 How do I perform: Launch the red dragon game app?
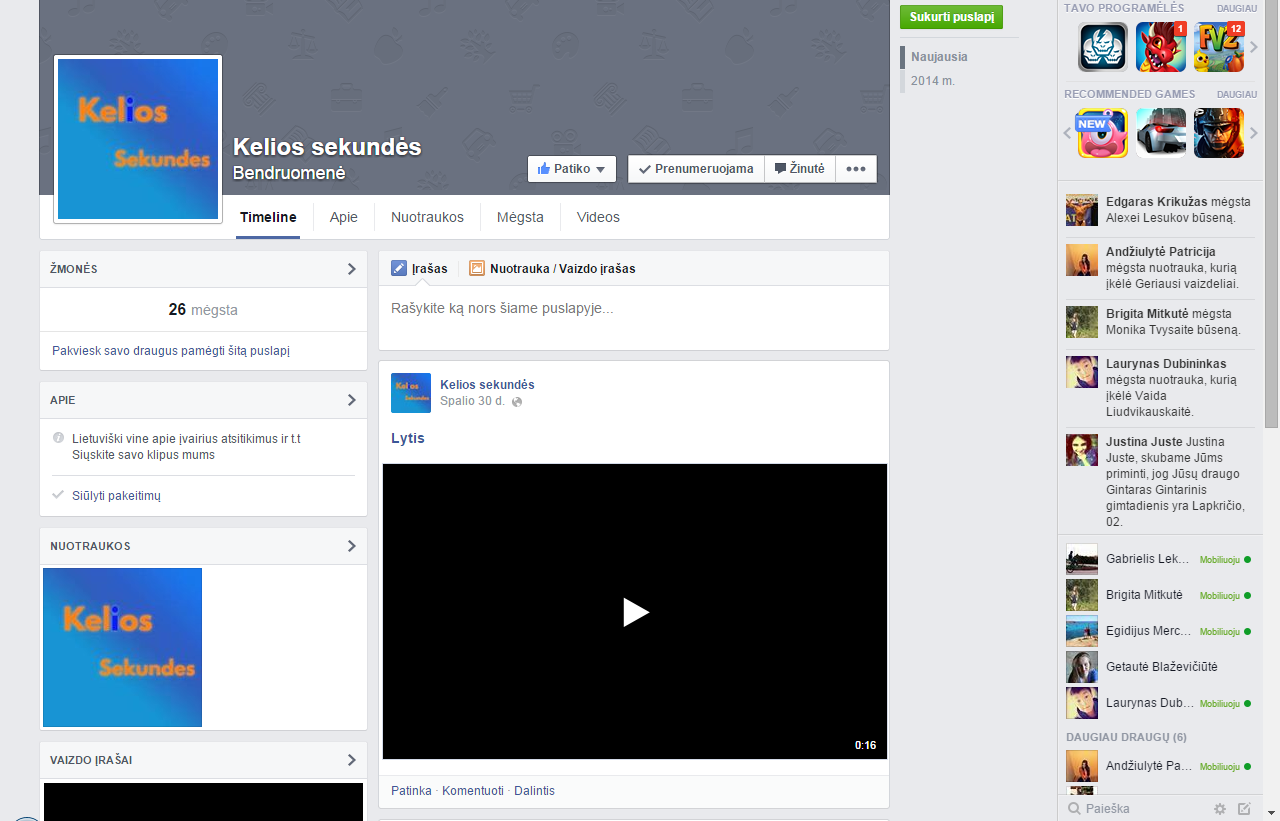(1161, 47)
